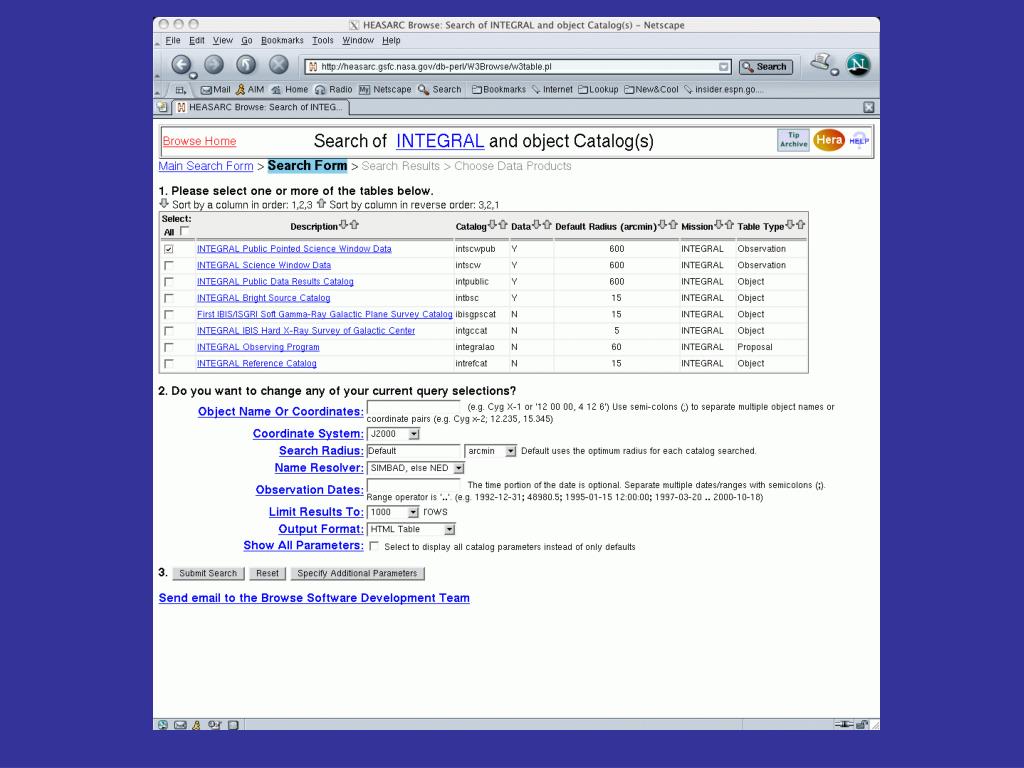Go Home via the toolbar Home icon
Screen dimensions: 1024x768
(x=289, y=89)
